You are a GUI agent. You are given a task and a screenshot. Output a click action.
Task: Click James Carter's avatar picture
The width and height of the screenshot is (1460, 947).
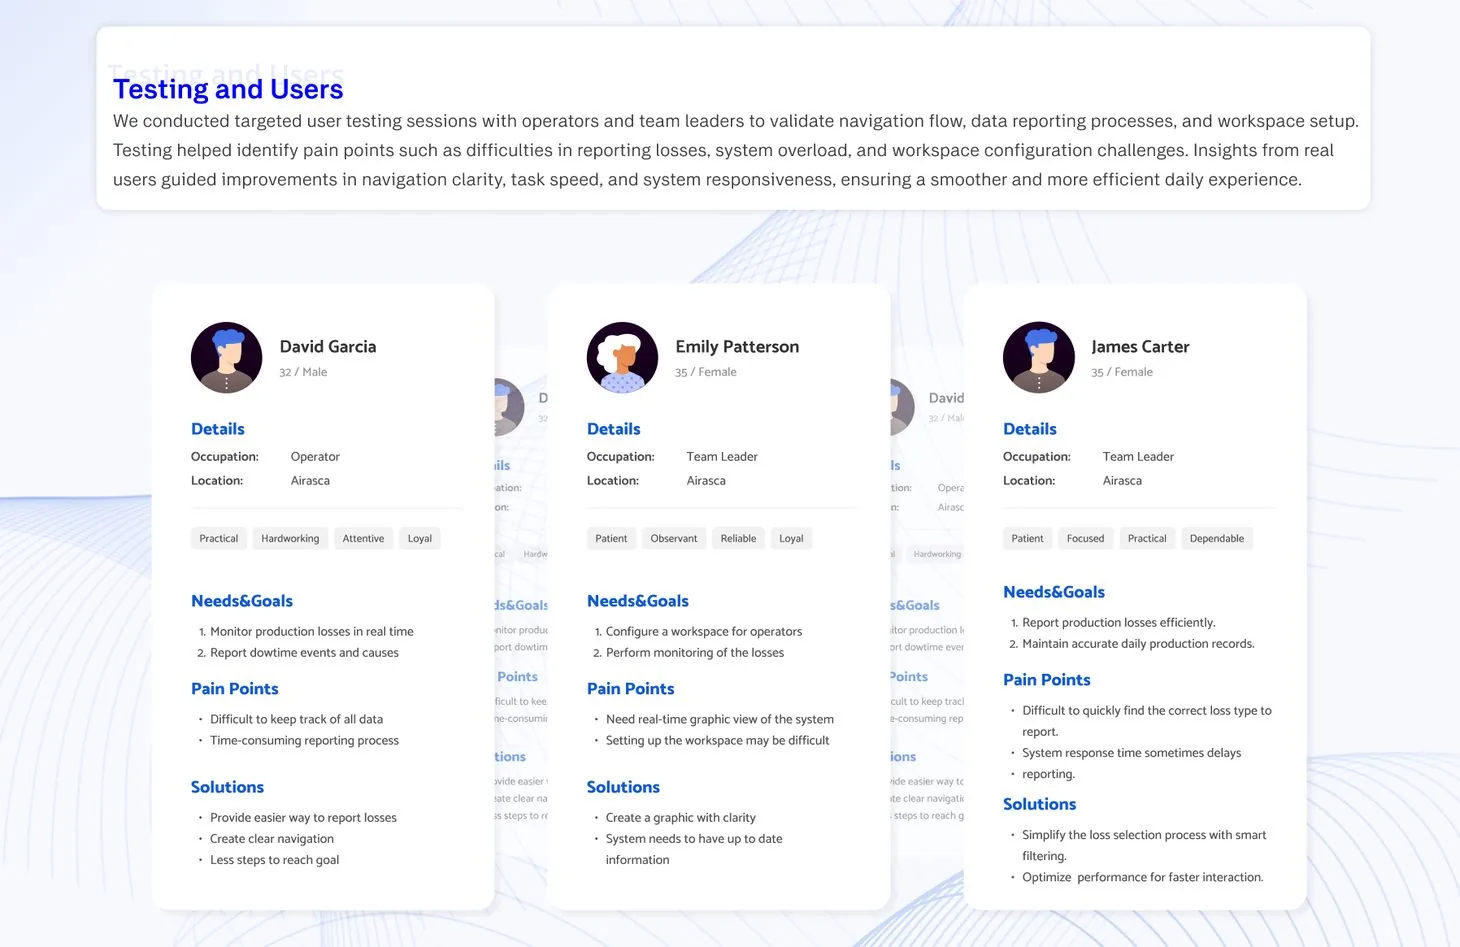coord(1038,357)
